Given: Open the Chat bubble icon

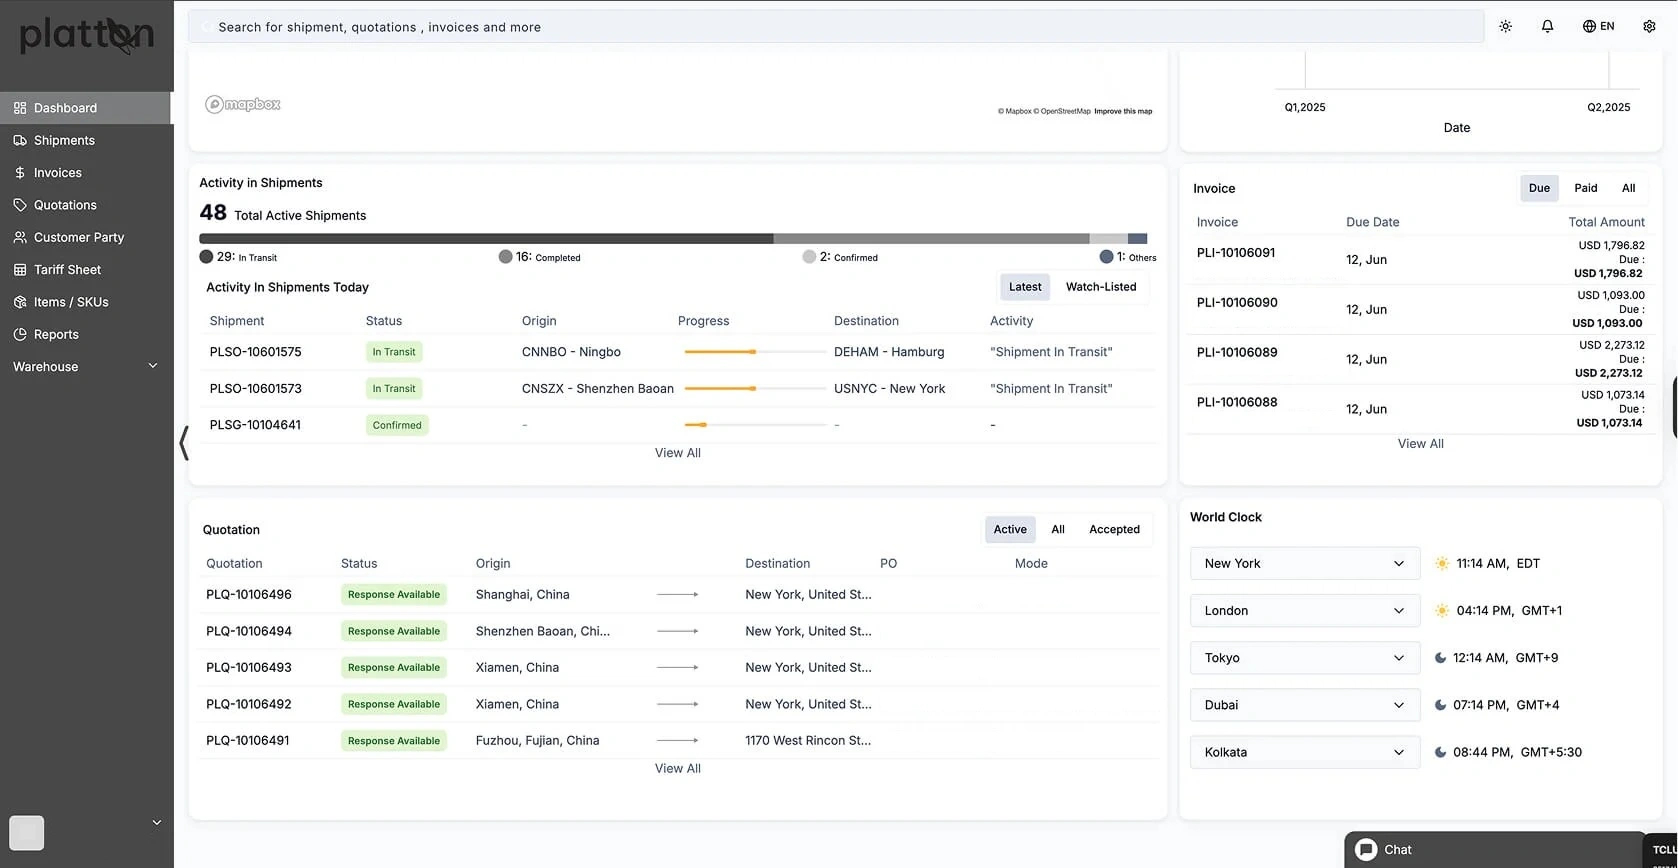Looking at the screenshot, I should (x=1366, y=850).
